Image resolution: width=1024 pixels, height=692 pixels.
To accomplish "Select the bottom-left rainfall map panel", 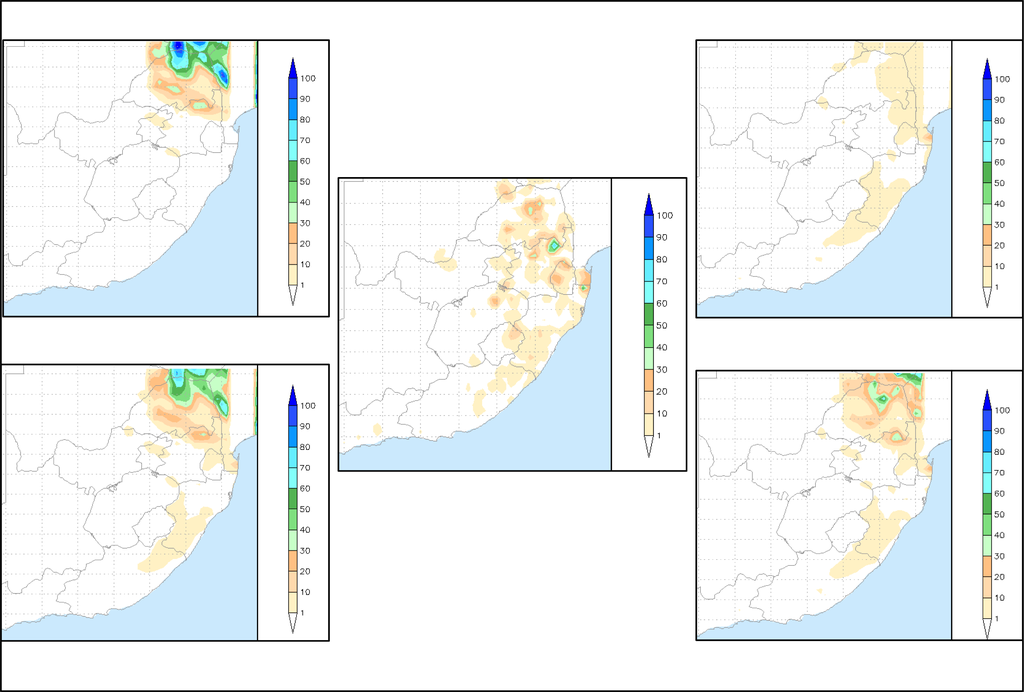I will (166, 503).
